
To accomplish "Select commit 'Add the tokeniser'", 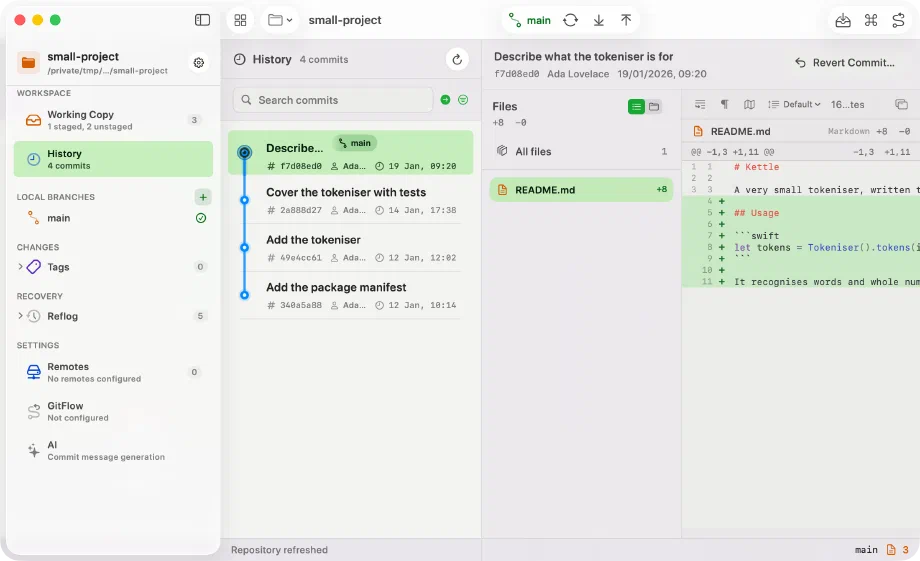I will tap(351, 248).
